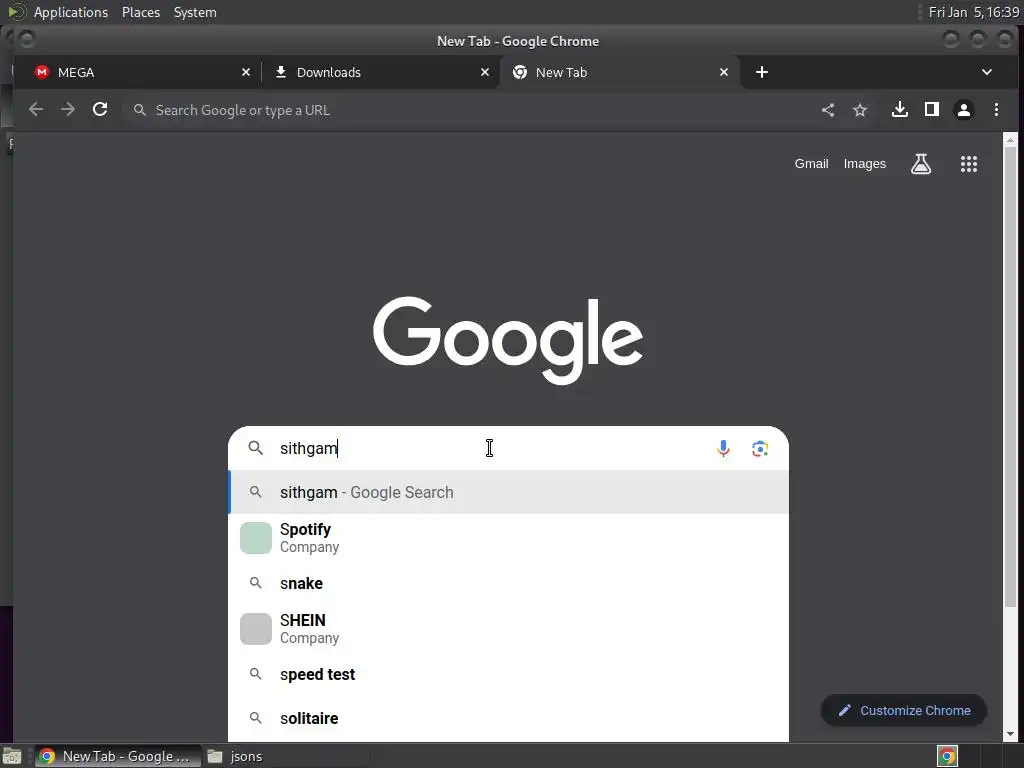Choose the solitaire suggestion
Viewport: 1024px width, 768px height.
[508, 718]
